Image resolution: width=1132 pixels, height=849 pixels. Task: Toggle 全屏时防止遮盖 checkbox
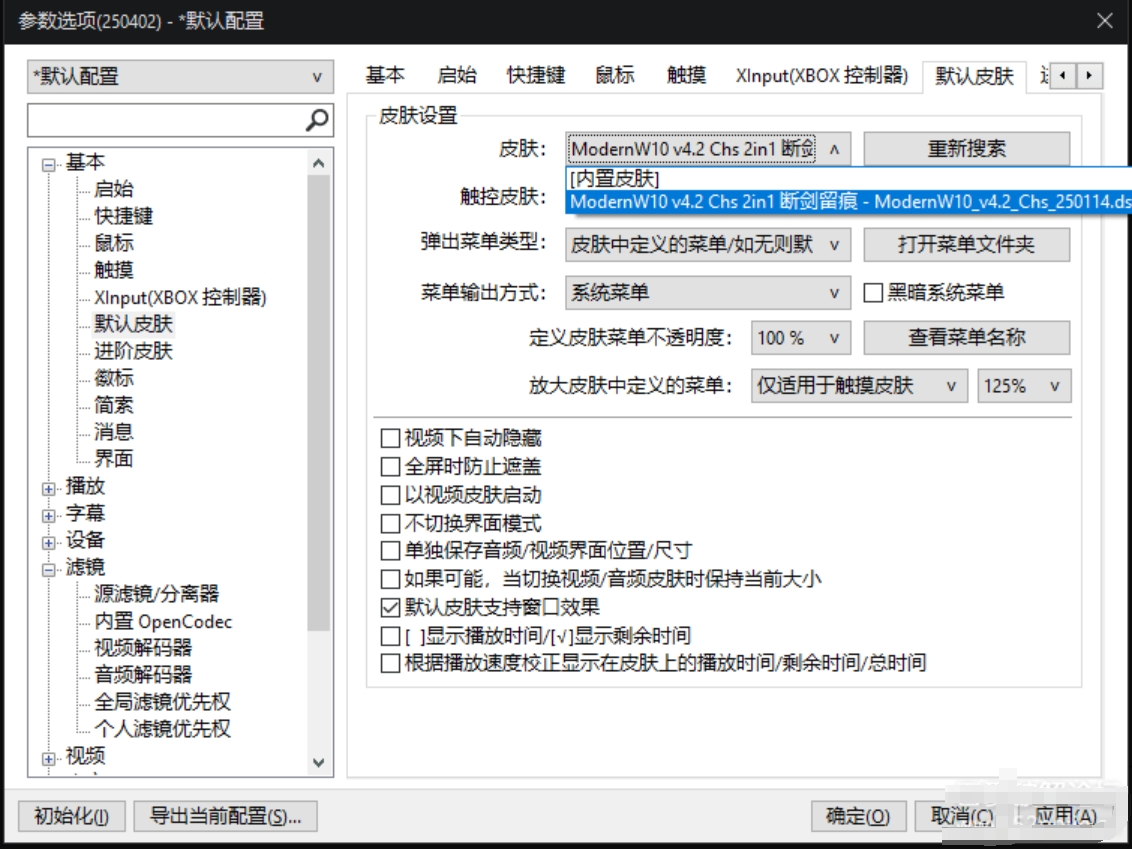(390, 466)
